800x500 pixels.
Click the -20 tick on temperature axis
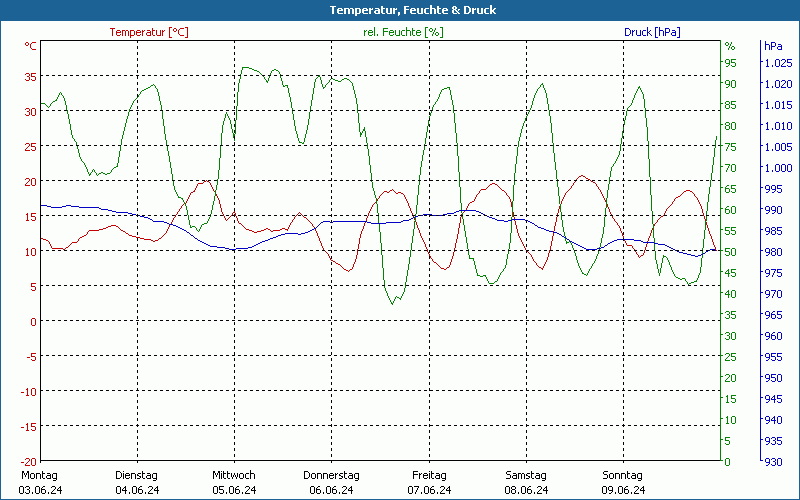29,462
